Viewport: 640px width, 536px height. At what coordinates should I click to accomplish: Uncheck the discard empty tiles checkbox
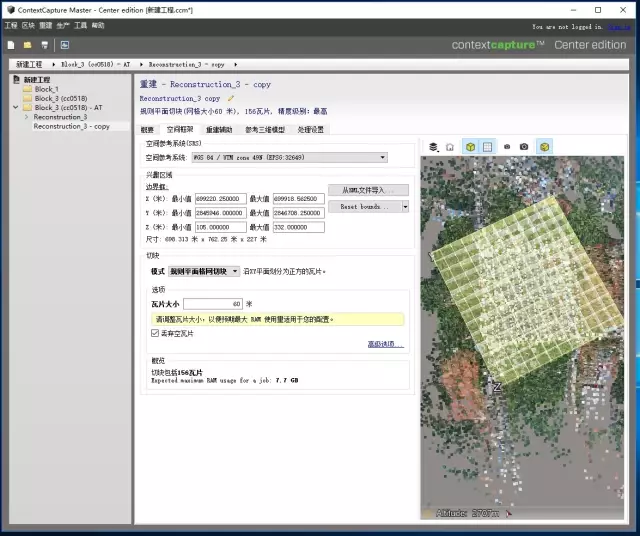pos(155,333)
